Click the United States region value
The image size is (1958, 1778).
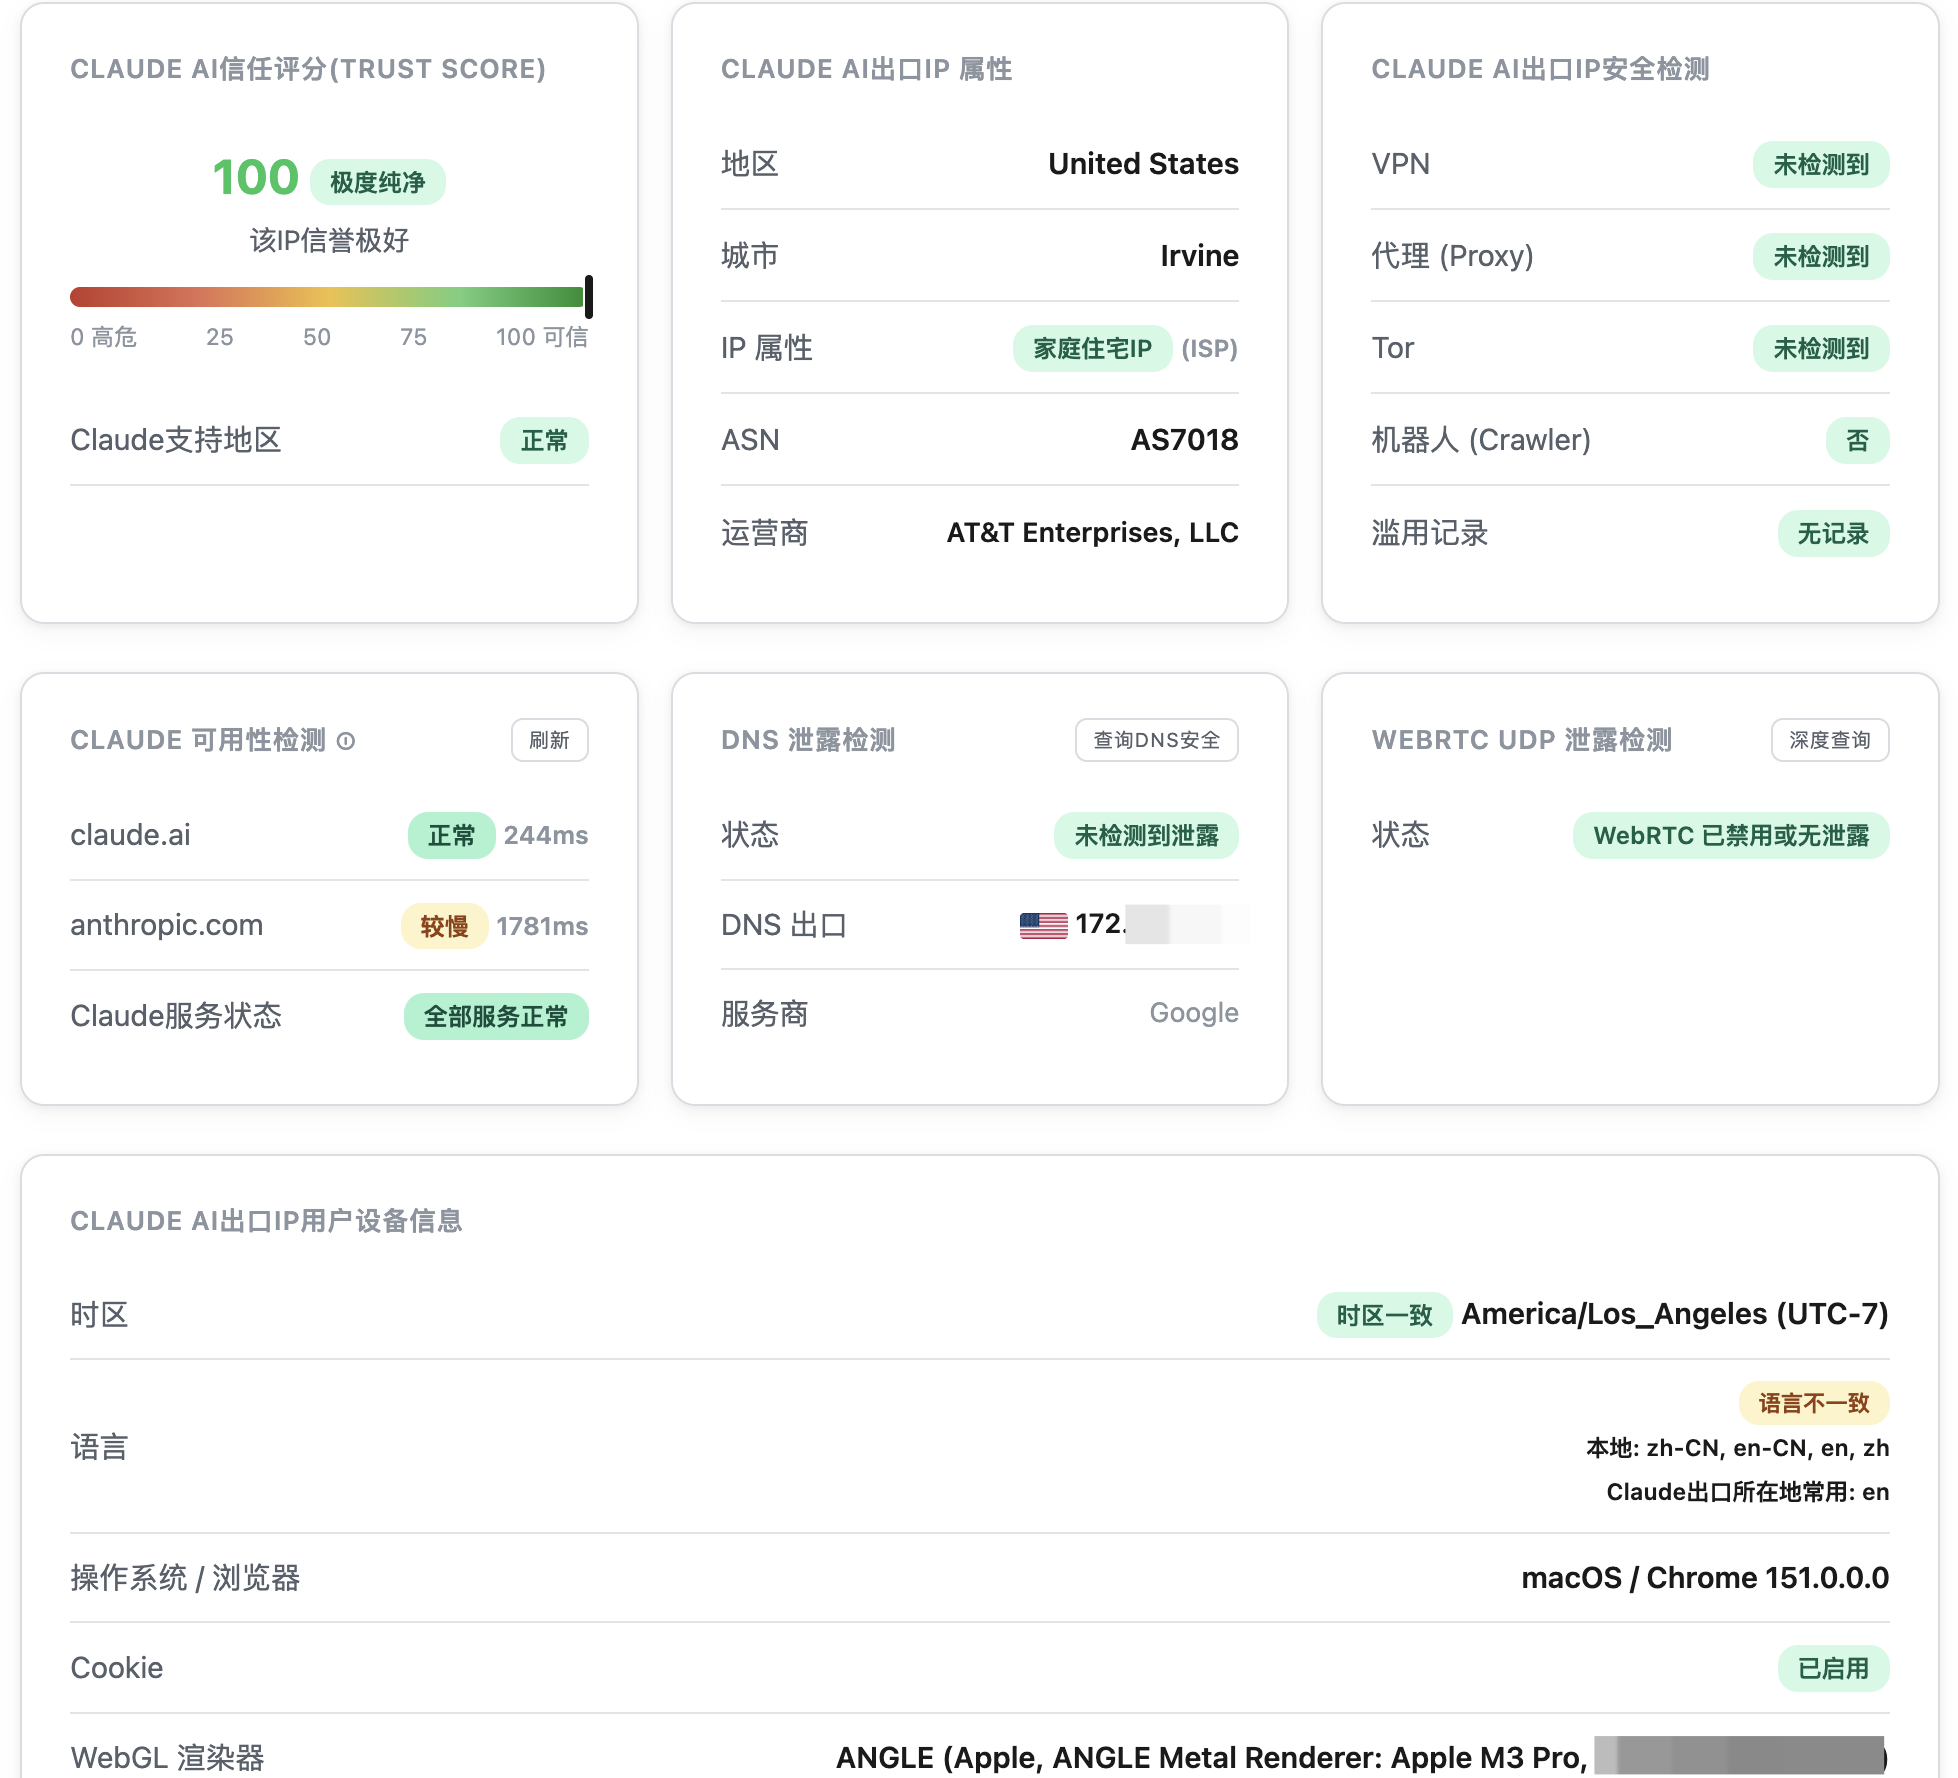point(1143,164)
